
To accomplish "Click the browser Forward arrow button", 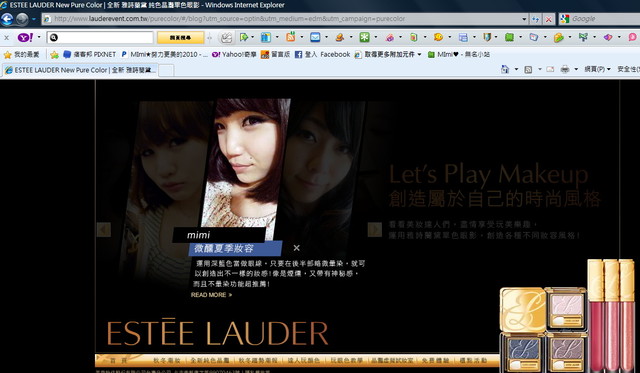I will [x=22, y=19].
